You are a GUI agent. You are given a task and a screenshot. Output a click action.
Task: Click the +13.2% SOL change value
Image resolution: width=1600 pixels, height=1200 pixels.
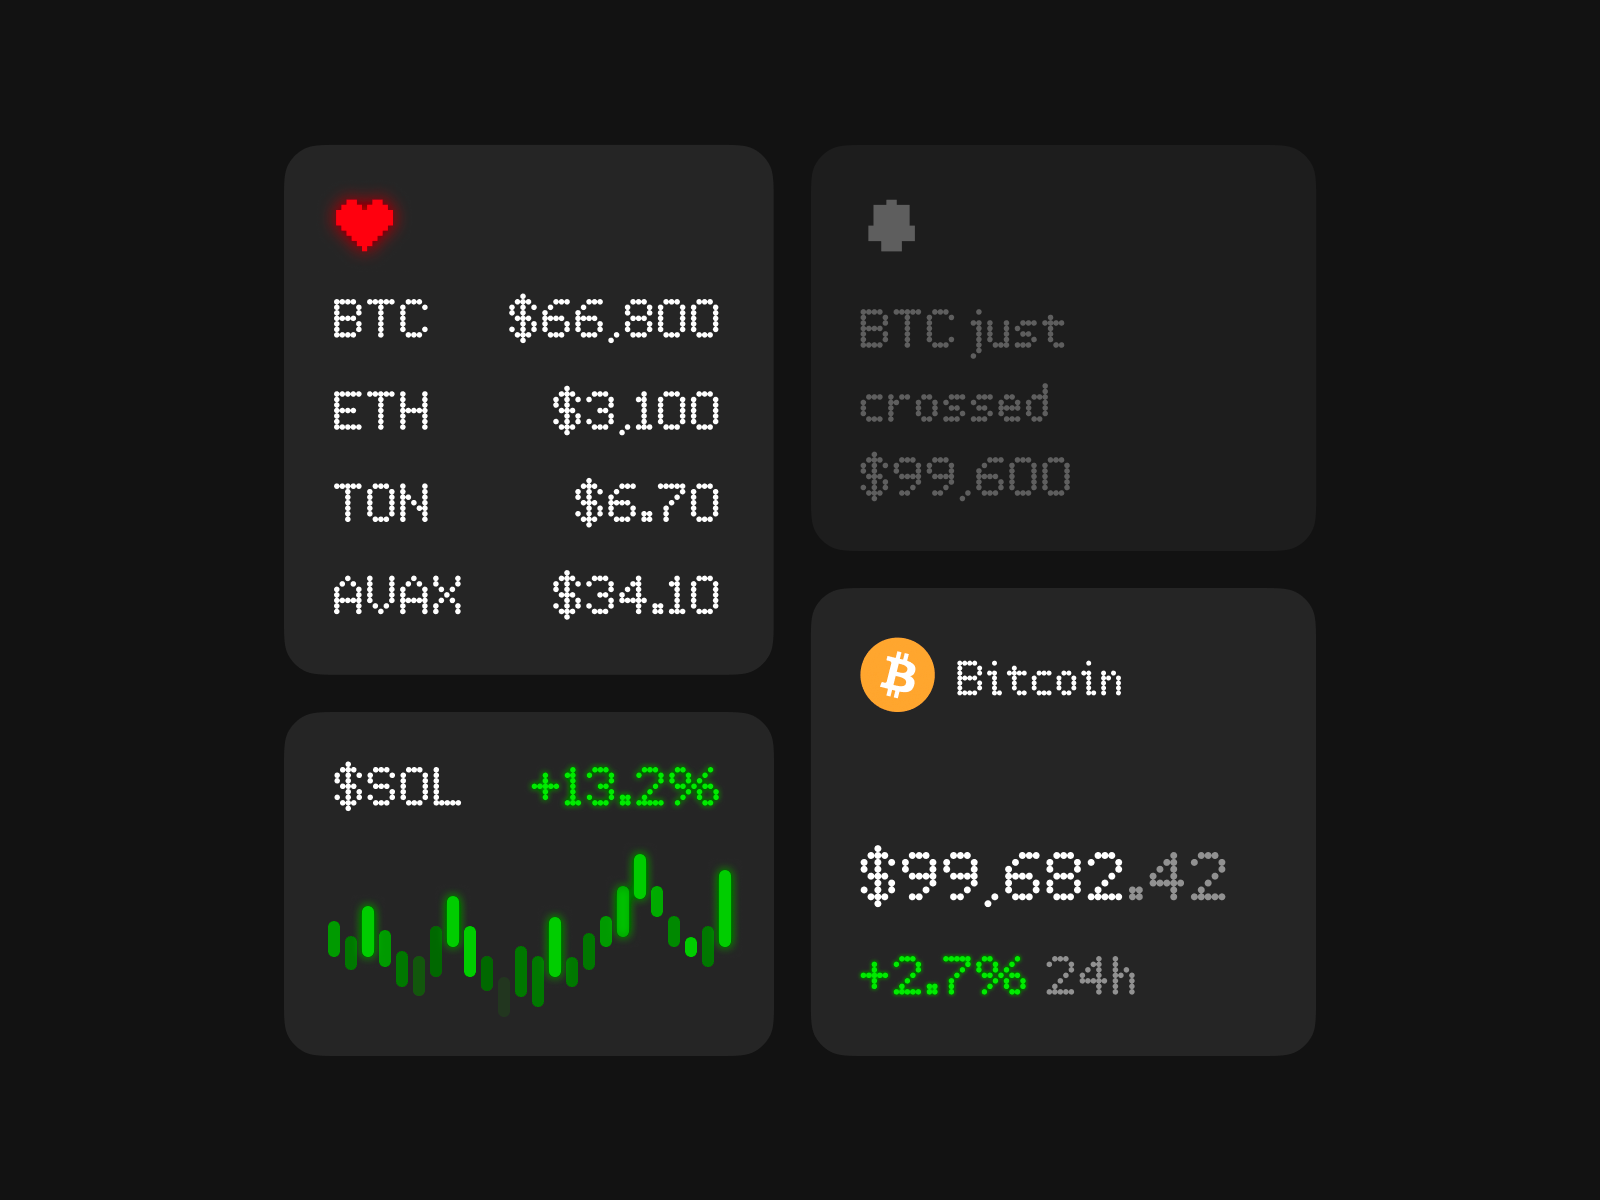click(x=624, y=787)
